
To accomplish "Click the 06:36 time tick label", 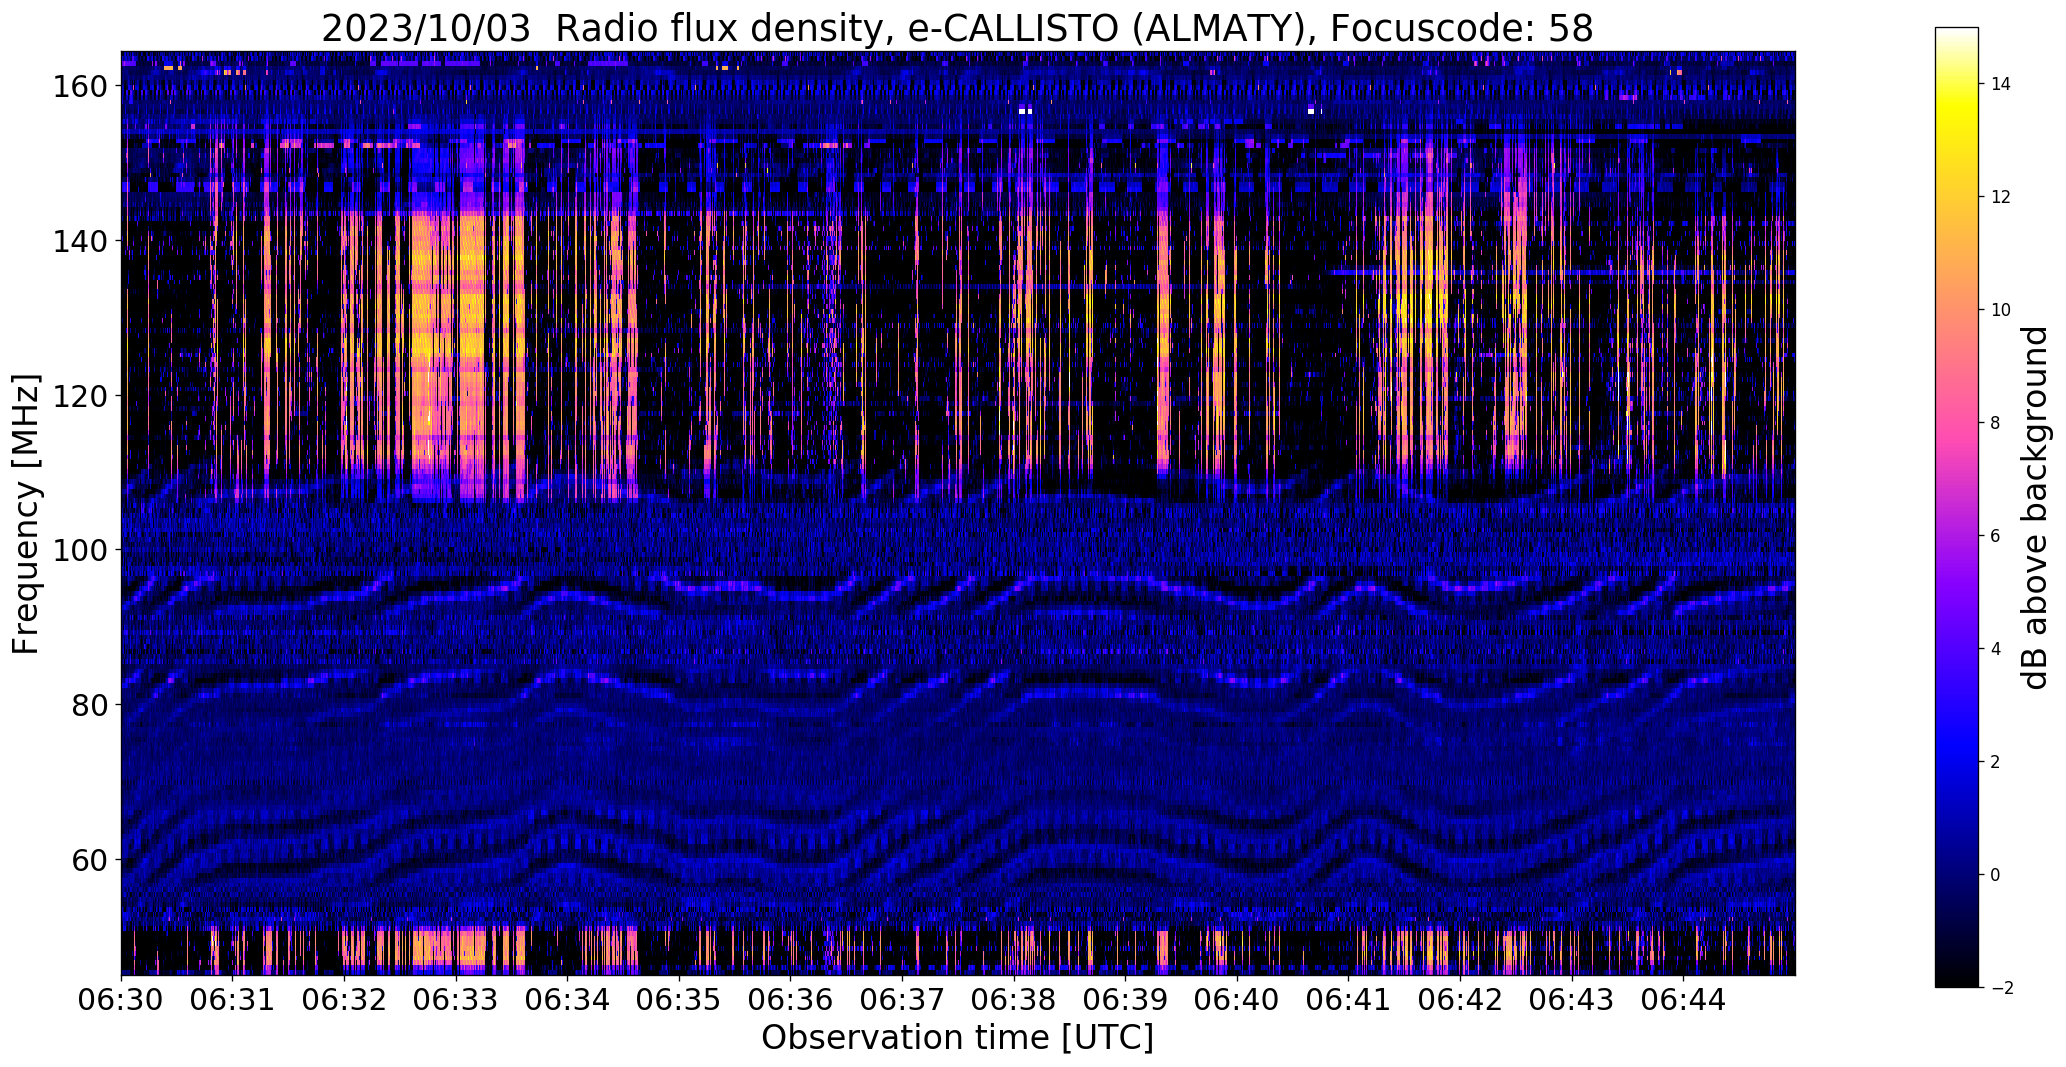I will 790,999.
